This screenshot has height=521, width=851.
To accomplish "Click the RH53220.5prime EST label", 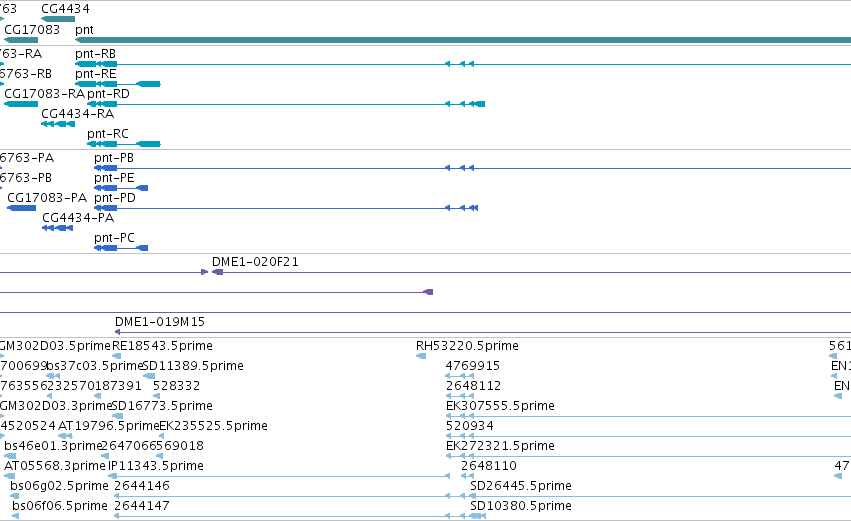I will (x=467, y=346).
